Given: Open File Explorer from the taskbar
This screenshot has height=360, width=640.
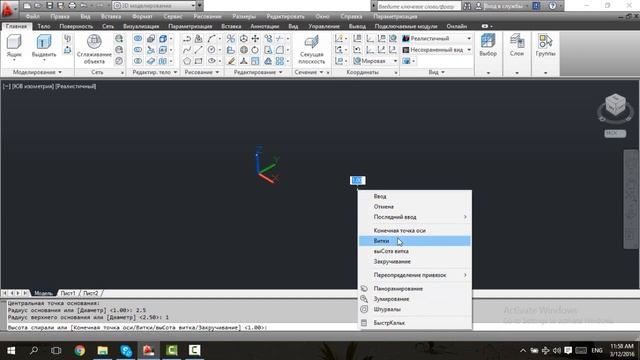Looking at the screenshot, I should [x=102, y=350].
